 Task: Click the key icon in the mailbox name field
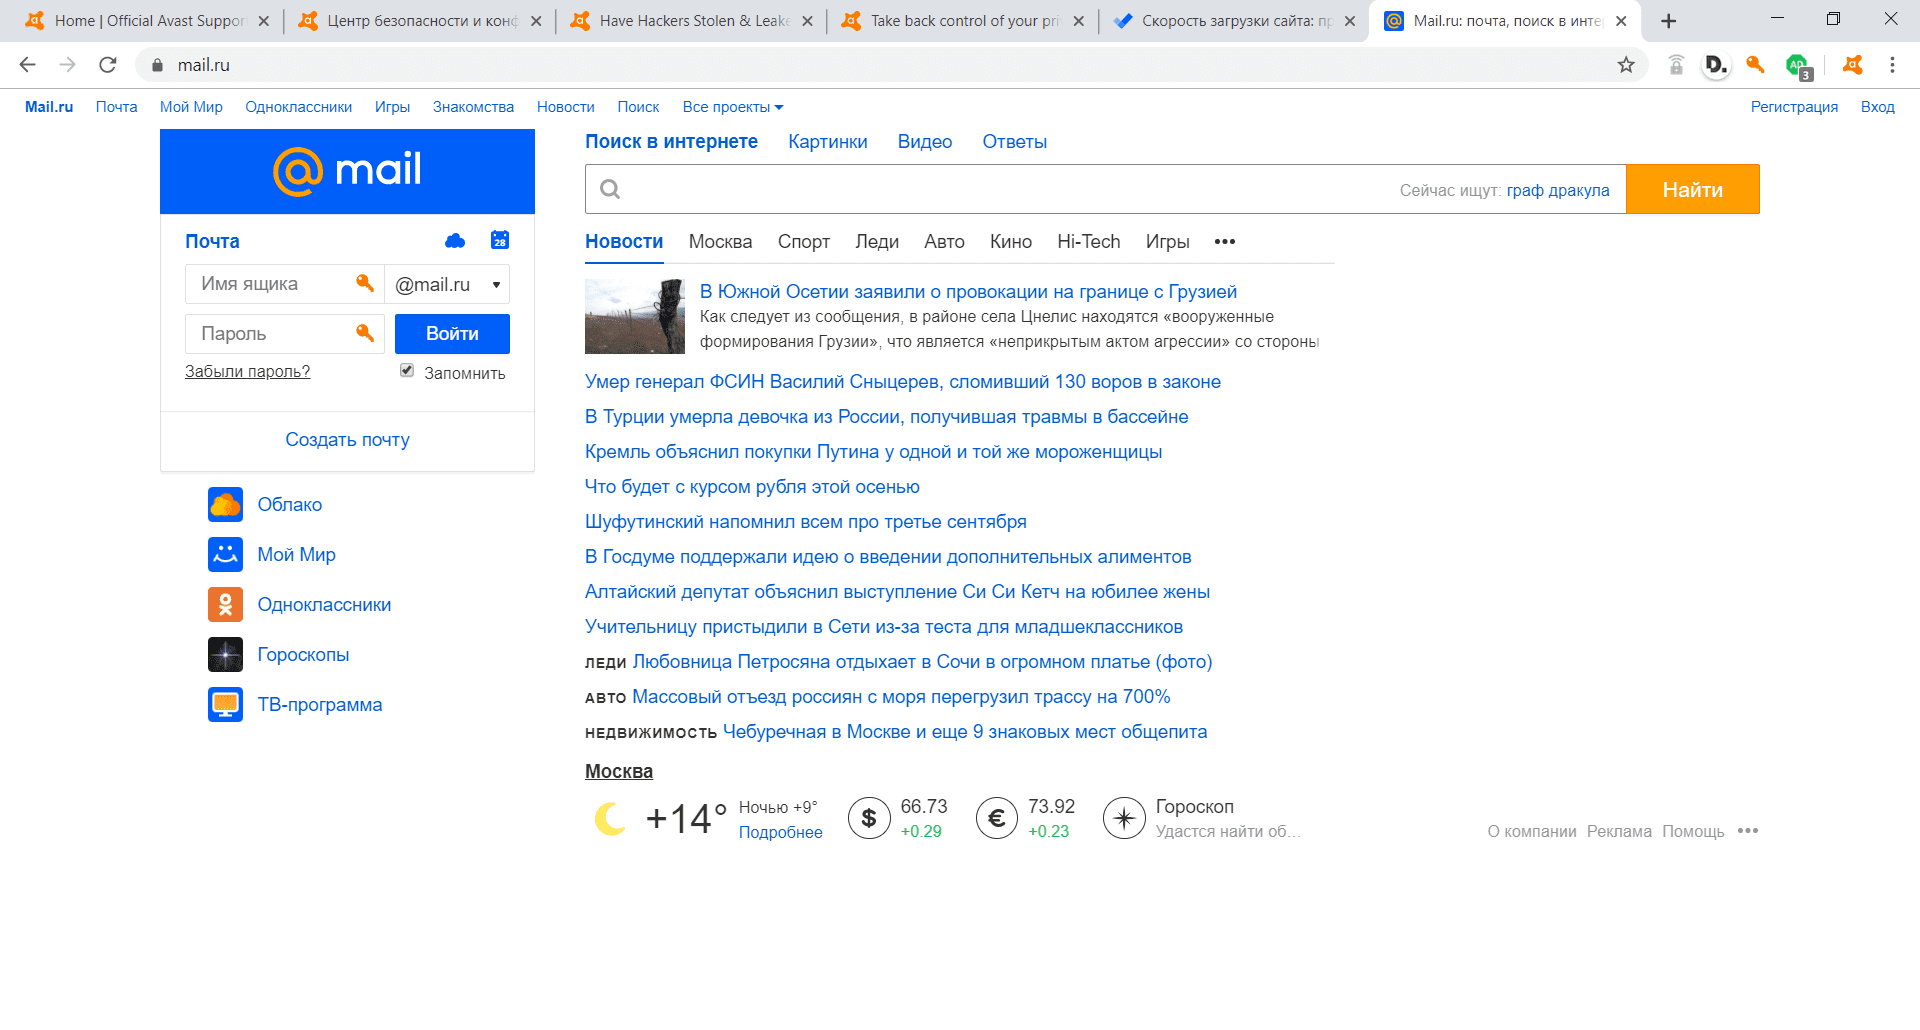pos(365,283)
